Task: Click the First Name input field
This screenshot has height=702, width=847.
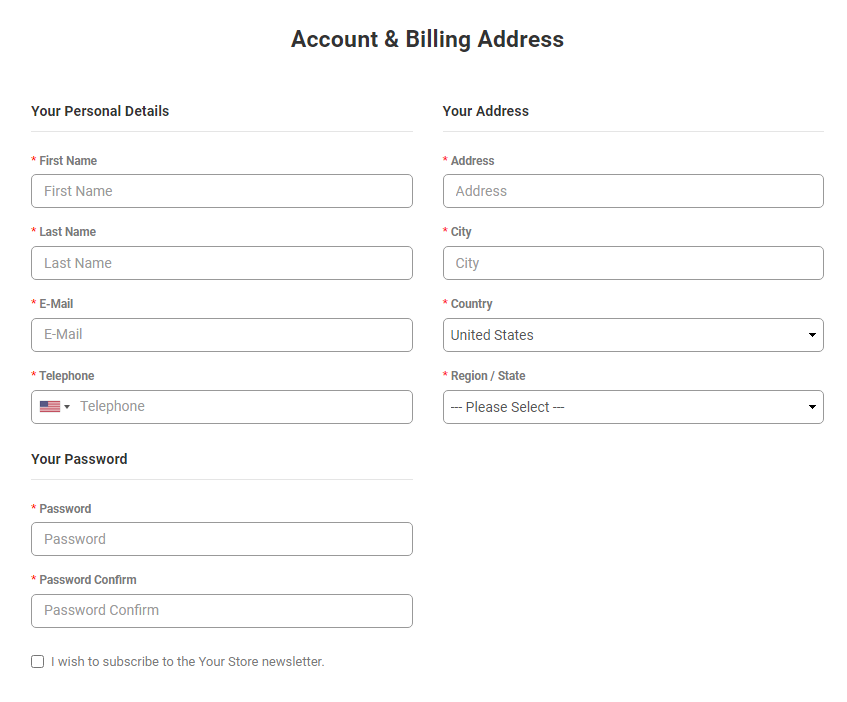Action: 221,191
